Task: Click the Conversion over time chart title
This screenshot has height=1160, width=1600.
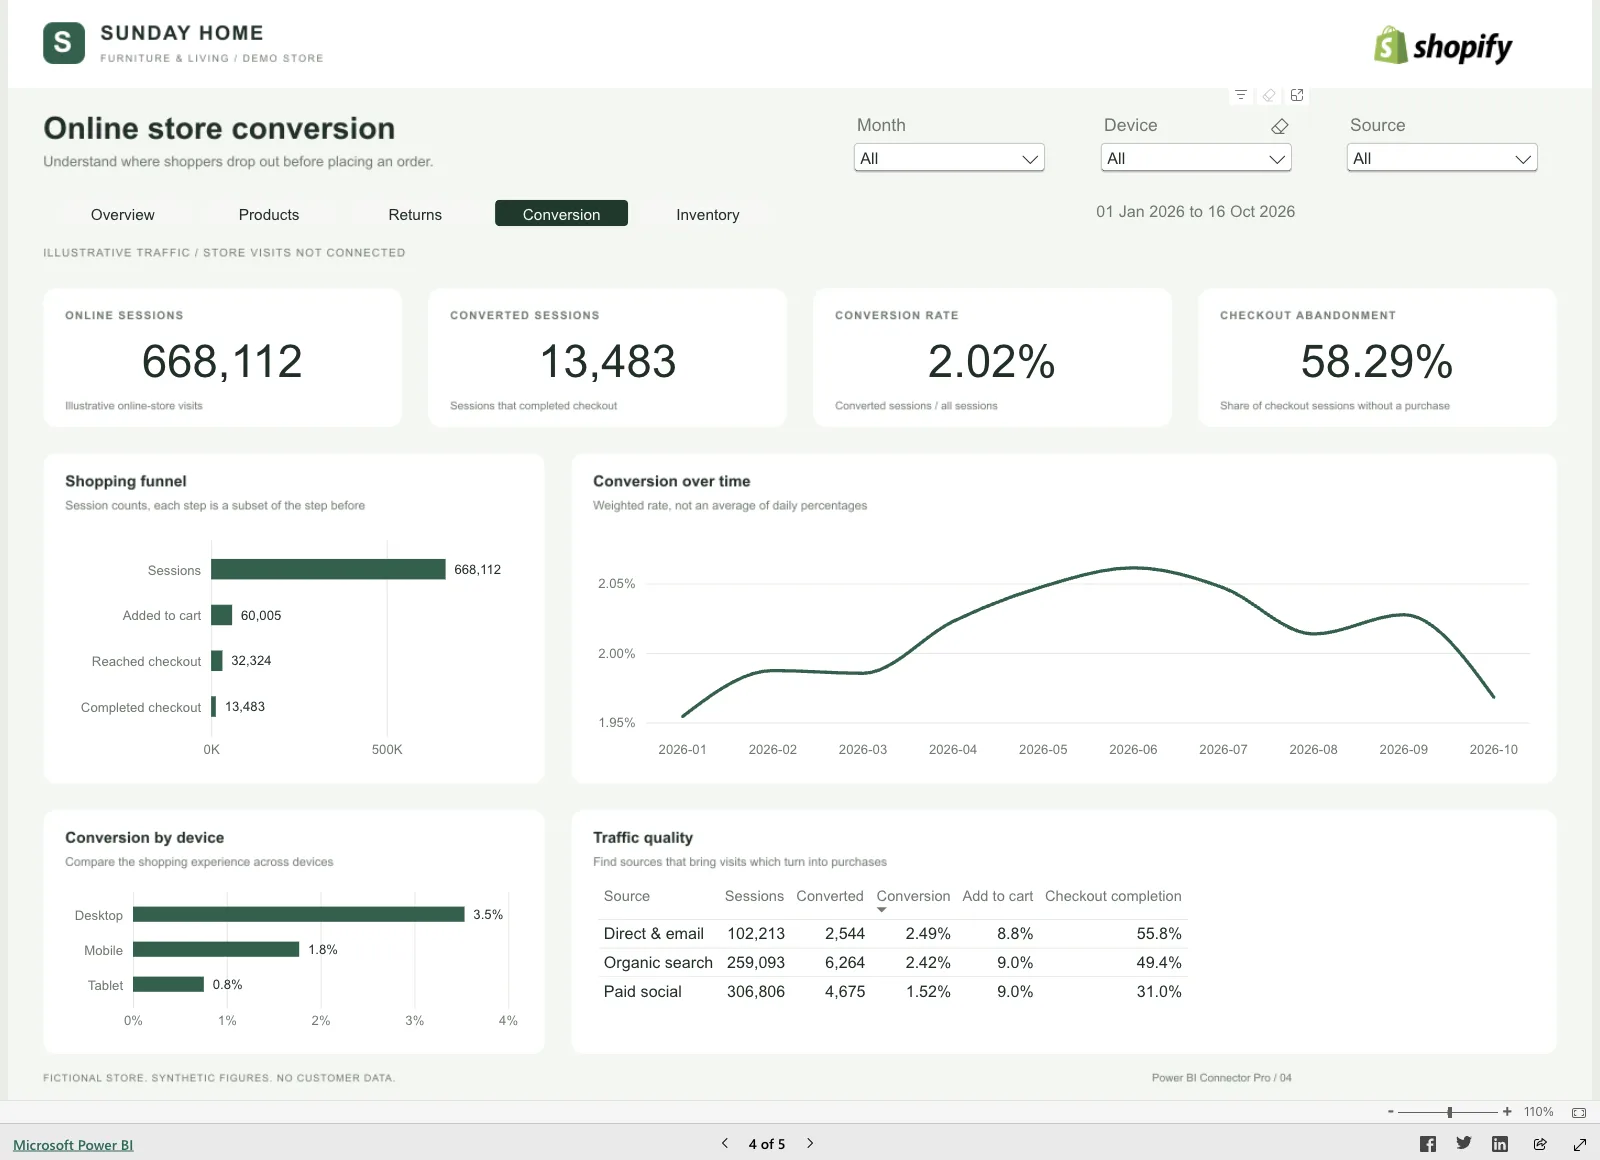Action: pyautogui.click(x=672, y=481)
